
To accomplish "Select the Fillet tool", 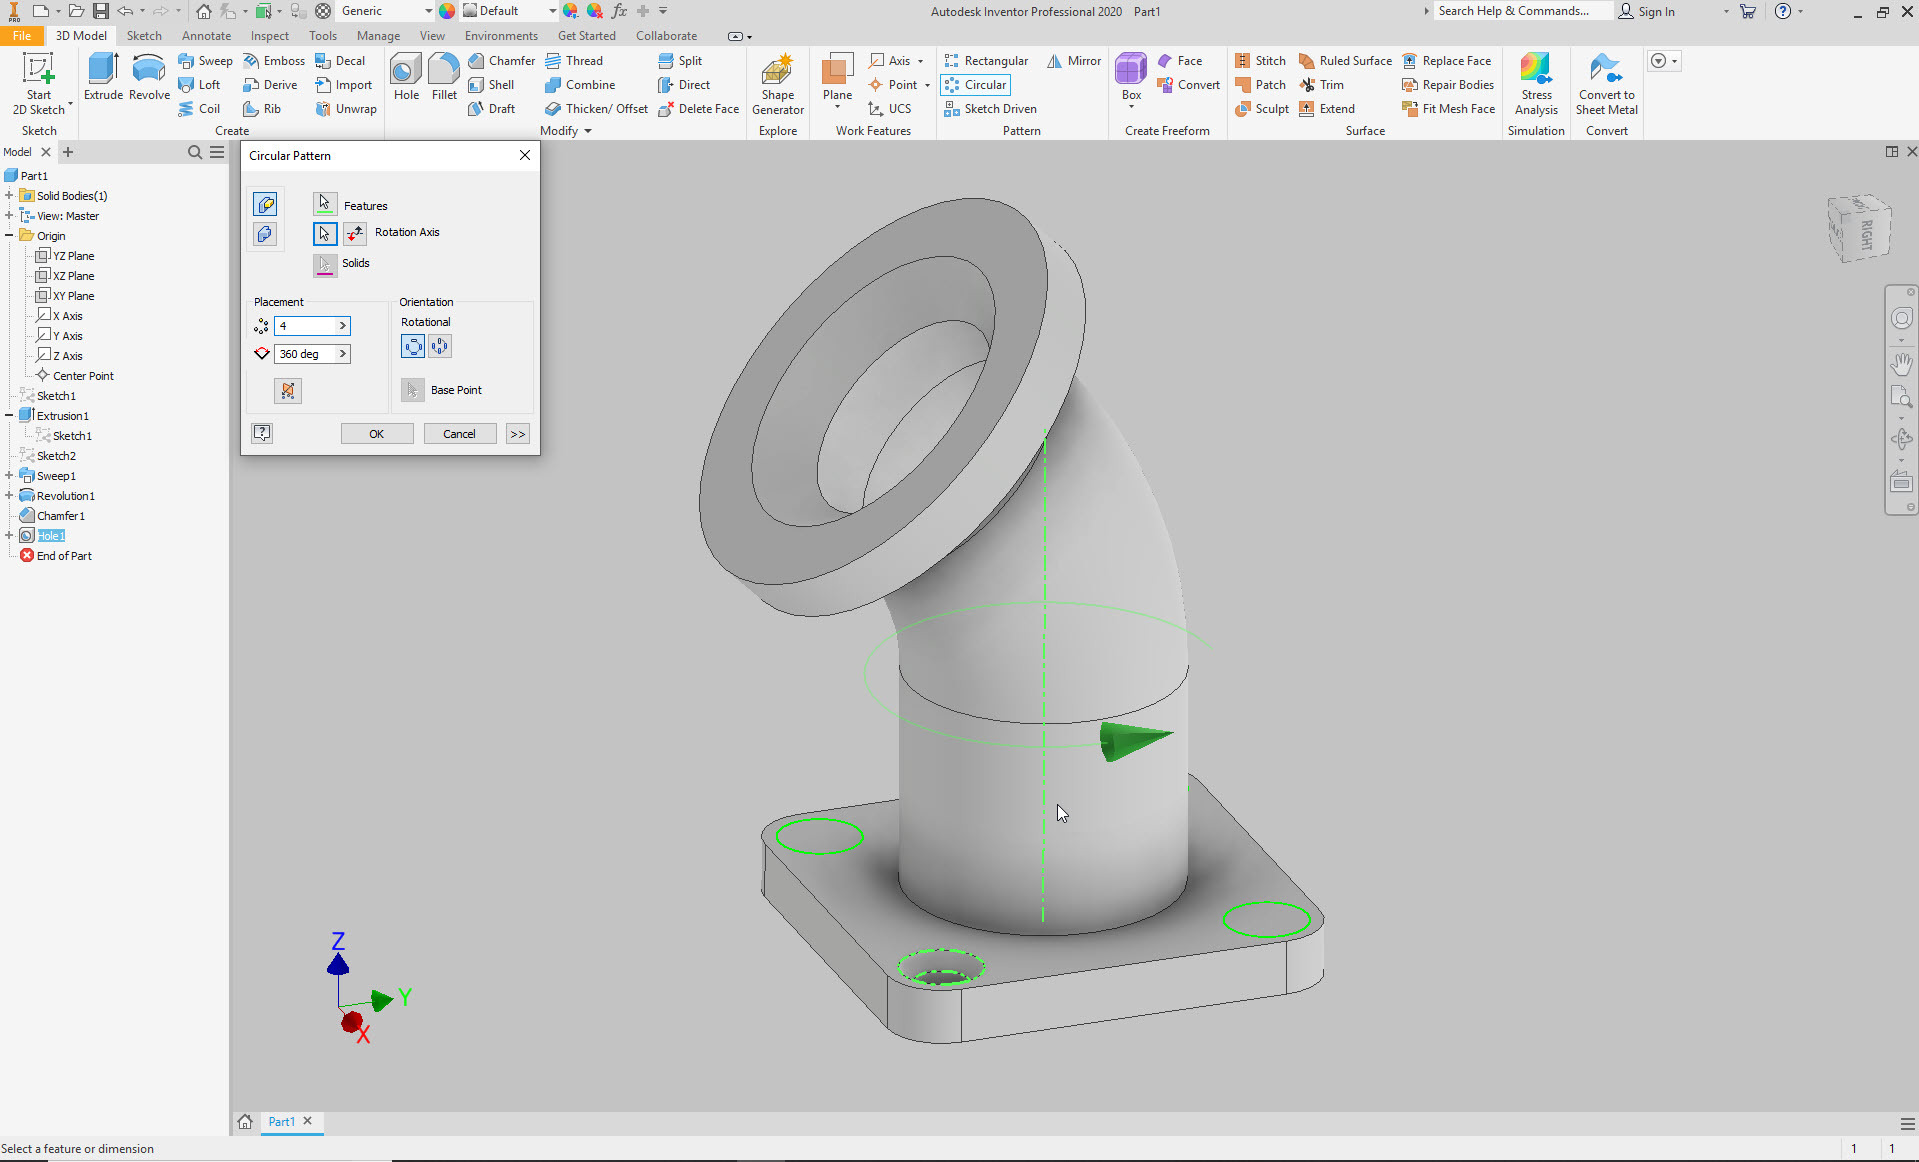I will tap(444, 78).
